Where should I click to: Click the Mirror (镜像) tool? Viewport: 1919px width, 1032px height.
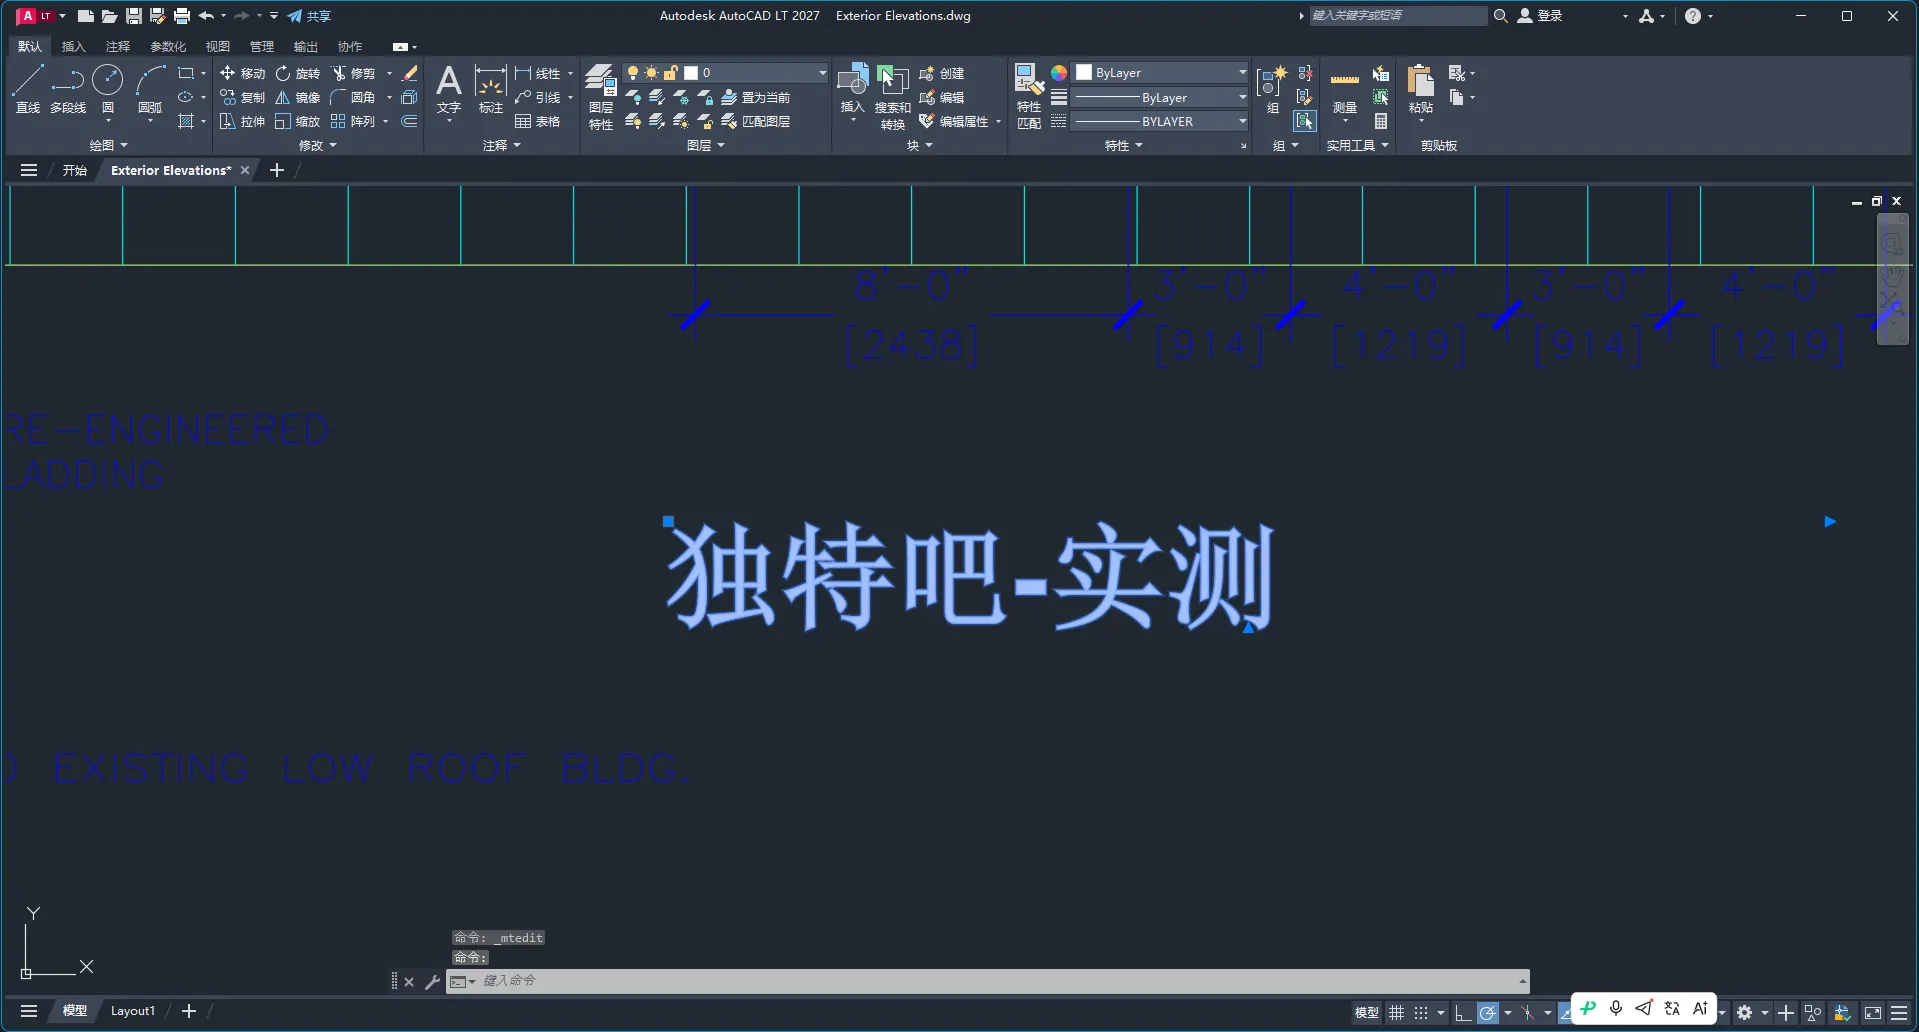[297, 97]
